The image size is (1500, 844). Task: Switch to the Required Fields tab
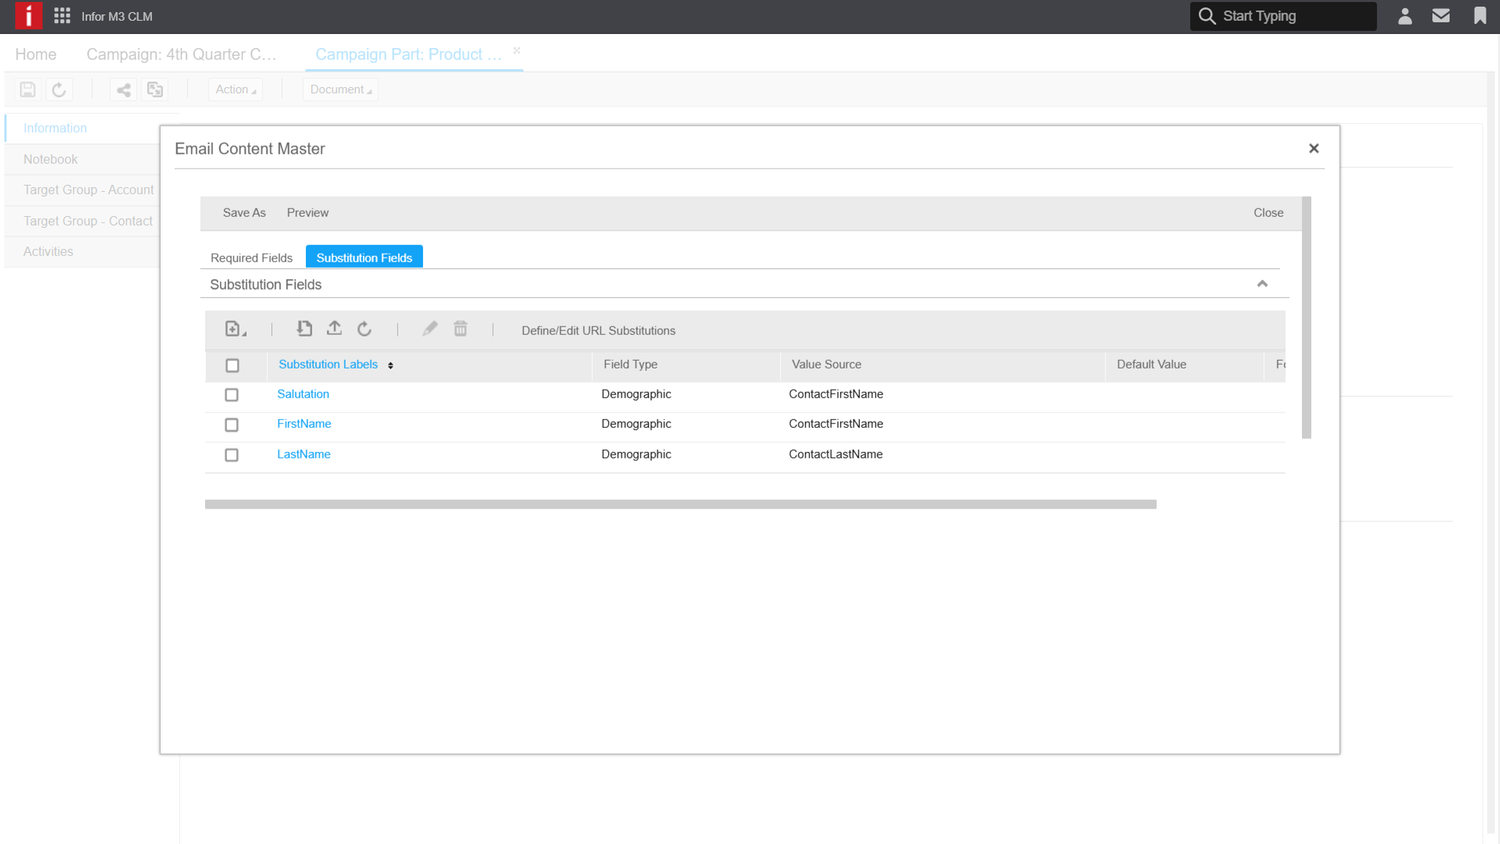point(251,257)
